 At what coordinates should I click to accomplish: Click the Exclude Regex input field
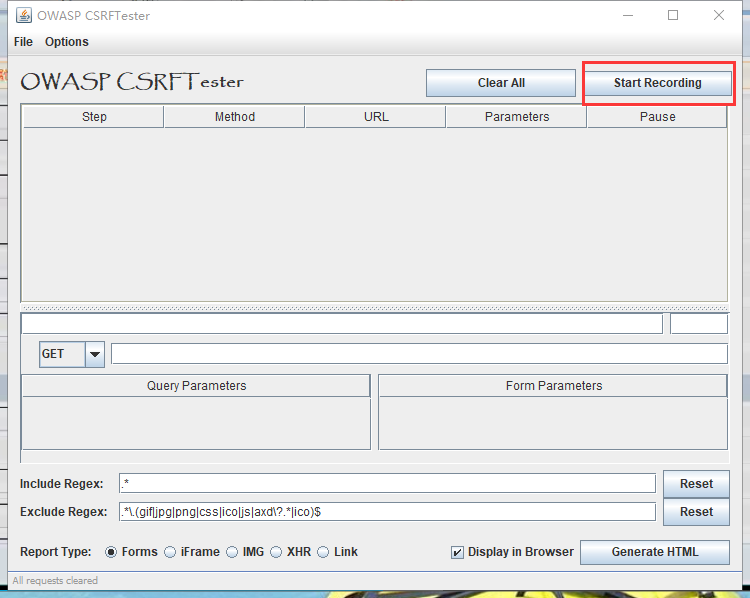pyautogui.click(x=387, y=511)
